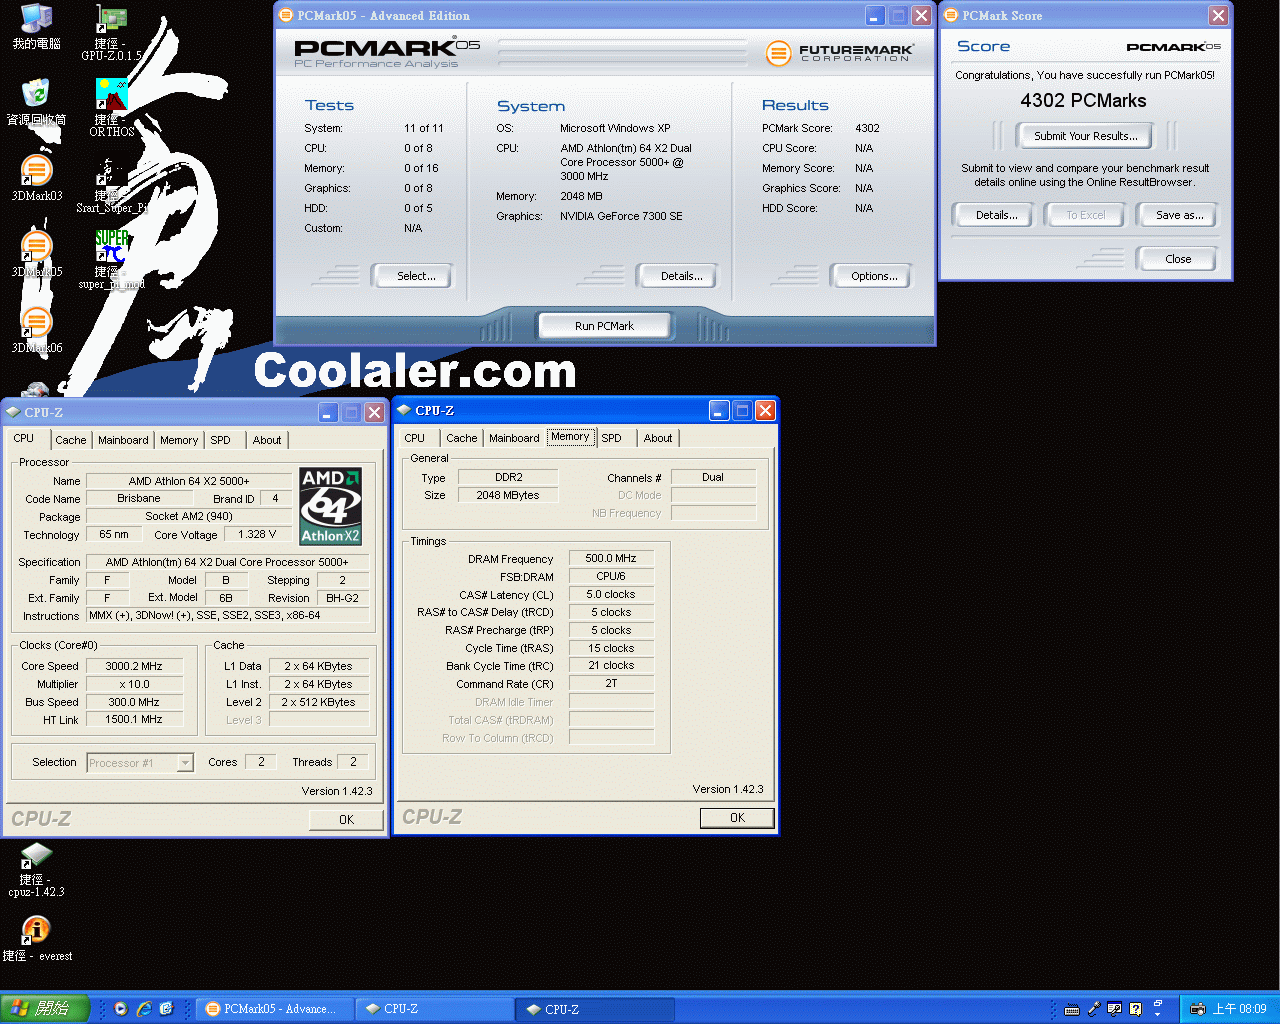The height and width of the screenshot is (1024, 1280).
Task: Switch to Mainboard tab in left CPU-Z
Action: pos(123,440)
